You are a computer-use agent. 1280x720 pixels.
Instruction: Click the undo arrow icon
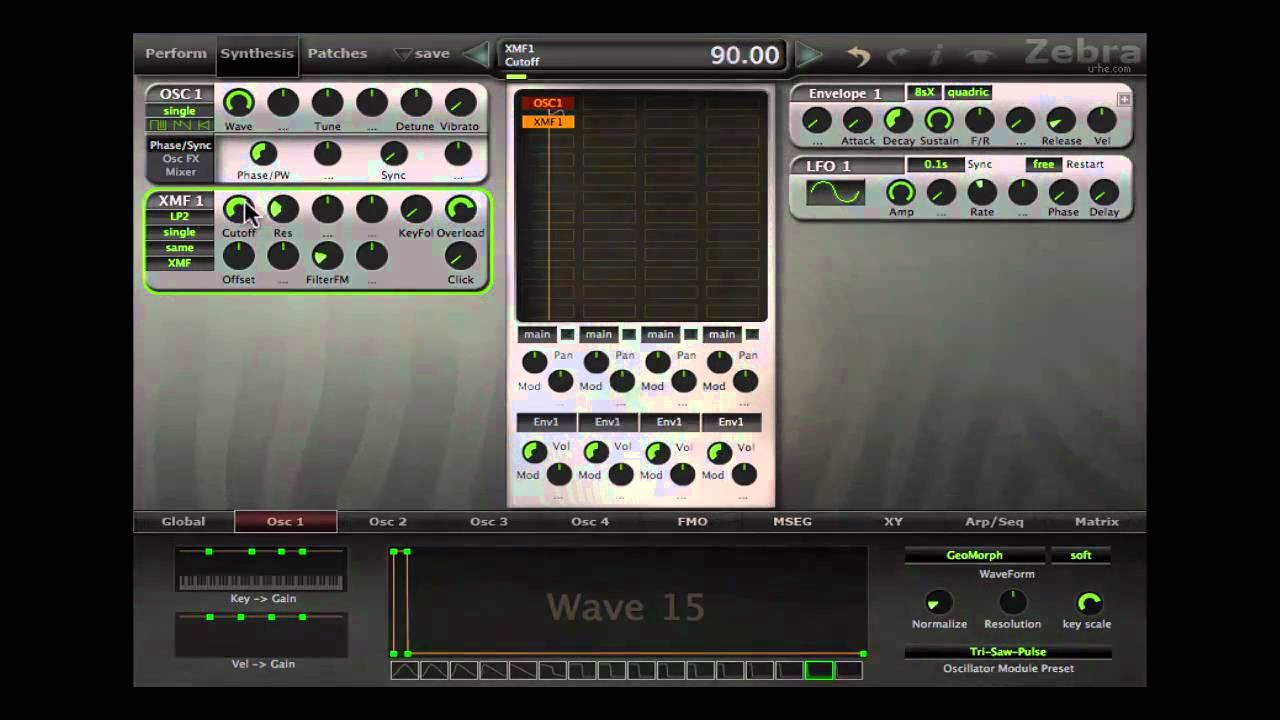click(859, 56)
